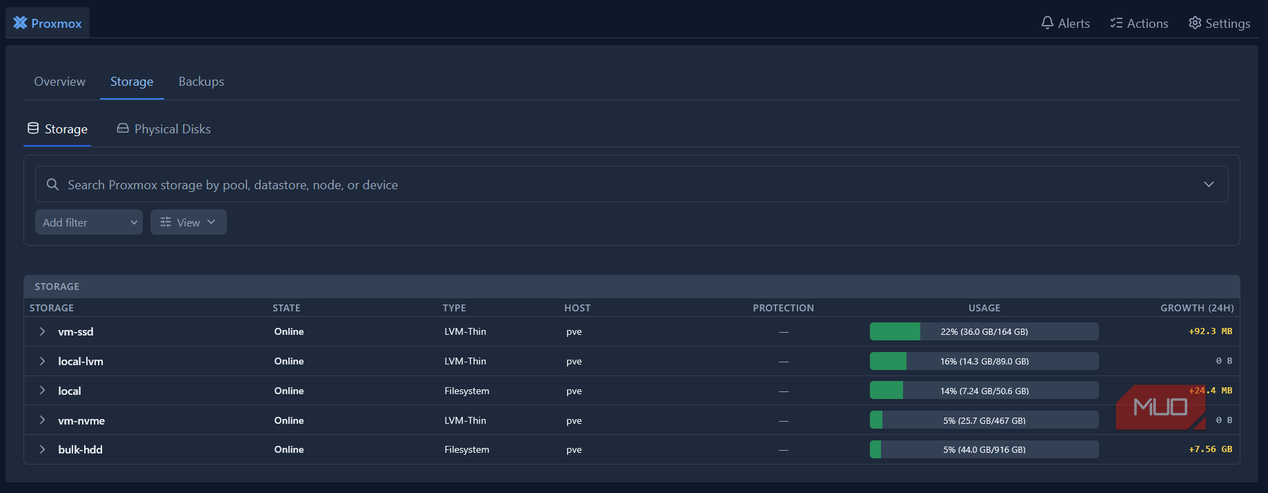Expand the local storage row

tap(42, 390)
